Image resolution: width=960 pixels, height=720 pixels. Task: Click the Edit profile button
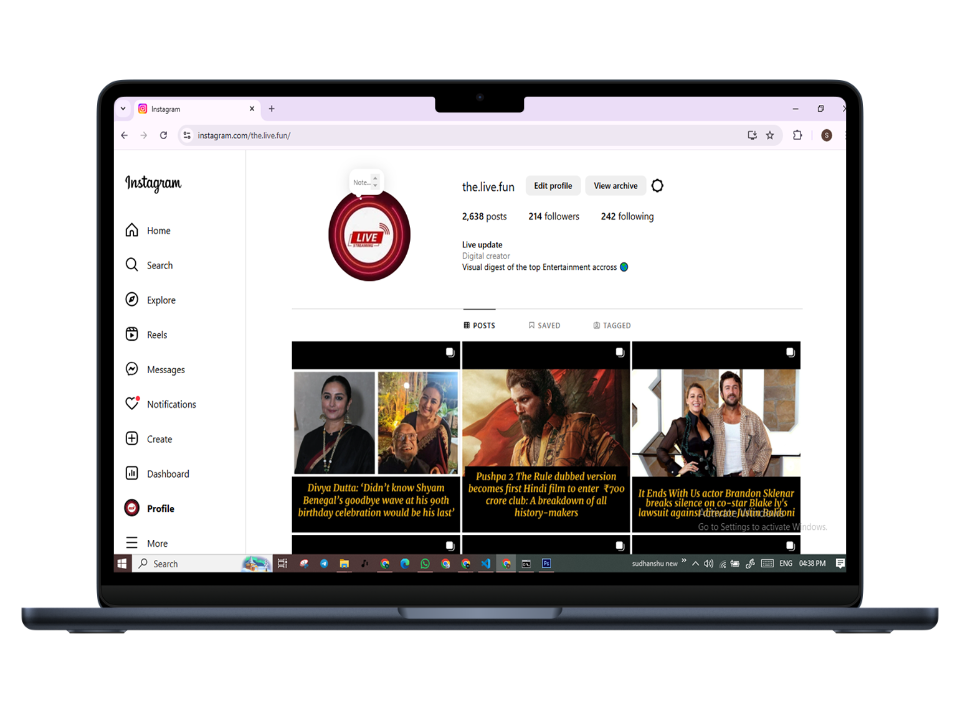coord(553,186)
